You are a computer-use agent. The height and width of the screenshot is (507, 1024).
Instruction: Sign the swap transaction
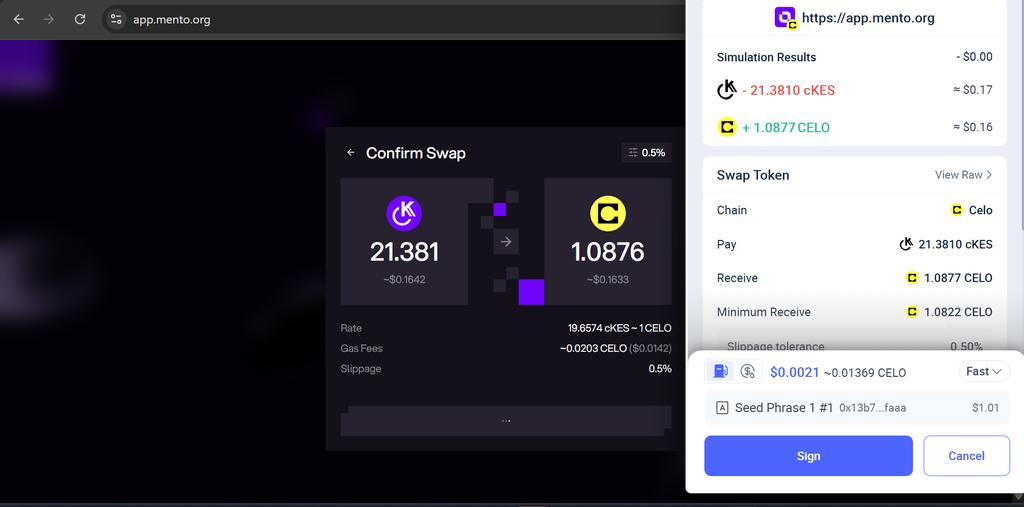click(x=808, y=456)
